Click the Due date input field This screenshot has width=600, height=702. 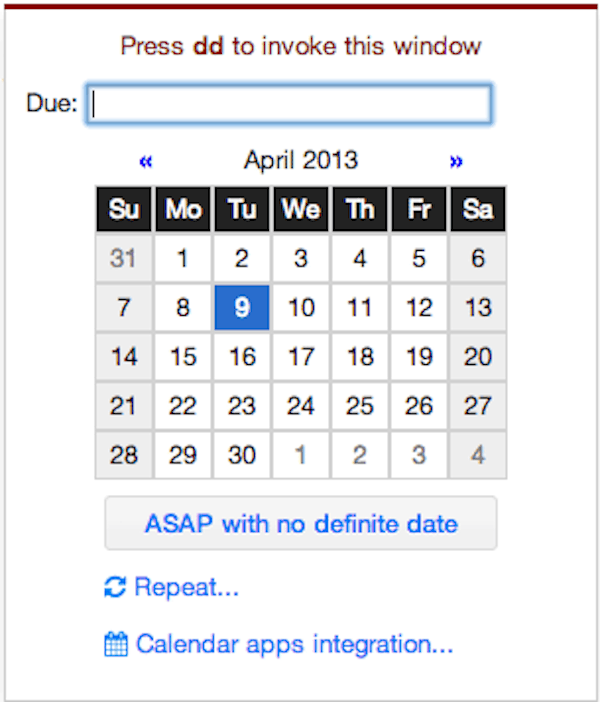coord(289,104)
